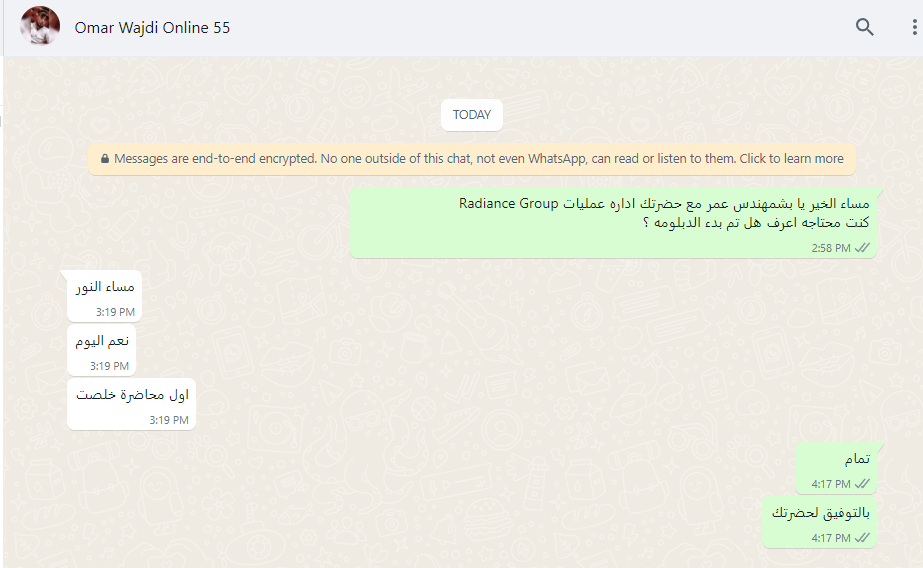923x568 pixels.
Task: Click the sent message mentioning Radiance Group
Action: click(x=613, y=222)
